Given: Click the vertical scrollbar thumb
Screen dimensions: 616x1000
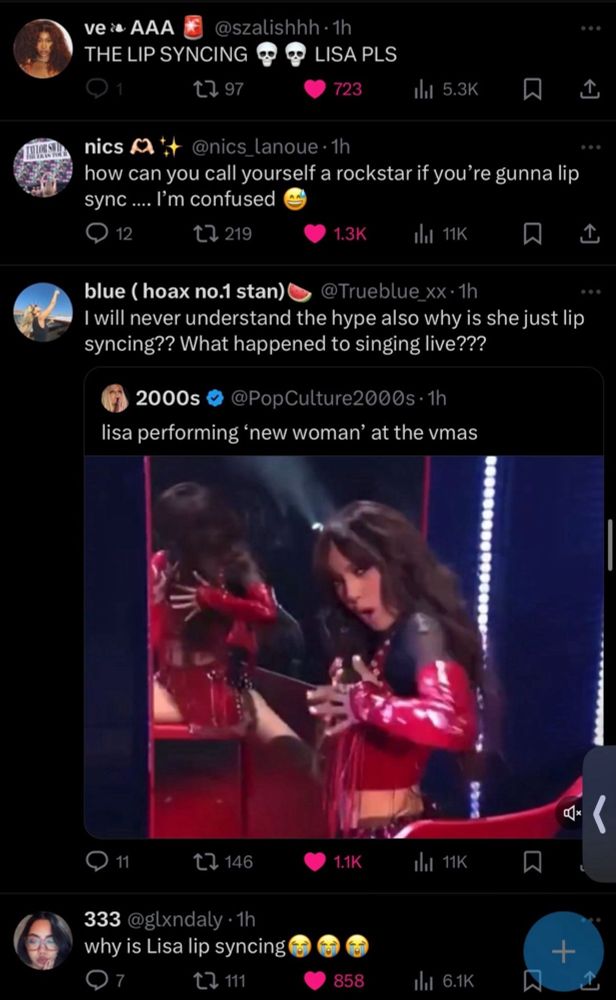Looking at the screenshot, I should point(610,544).
